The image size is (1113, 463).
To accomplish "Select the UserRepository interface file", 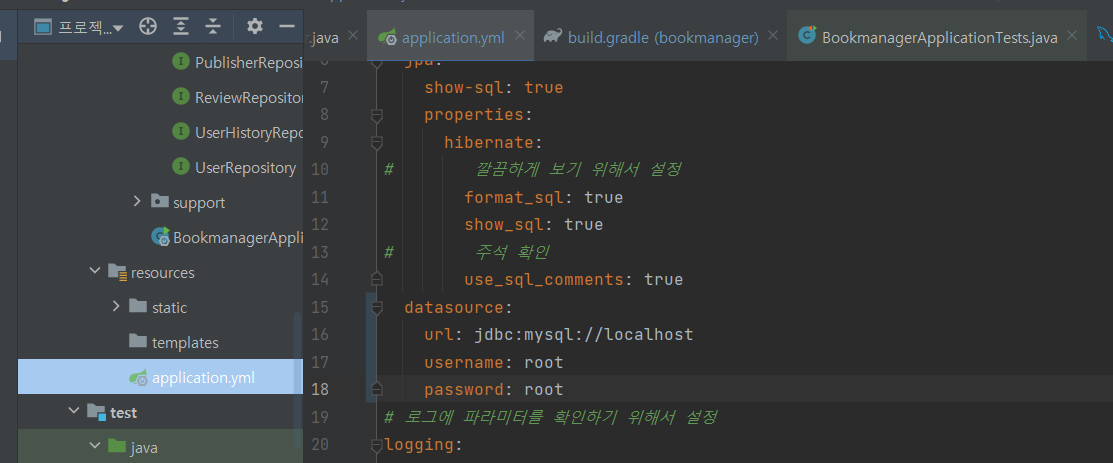I will coord(234,168).
